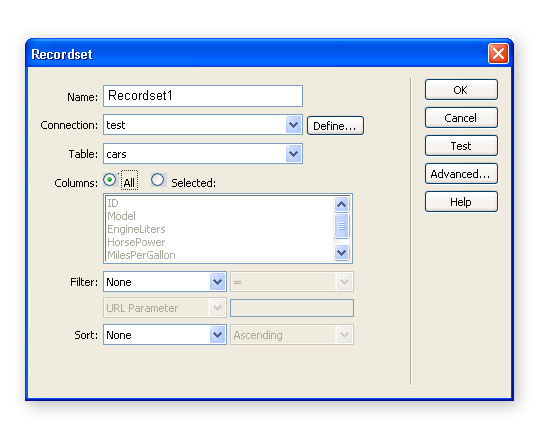The image size is (540, 440).
Task: Choose the Selected columns radio button
Action: [x=158, y=180]
